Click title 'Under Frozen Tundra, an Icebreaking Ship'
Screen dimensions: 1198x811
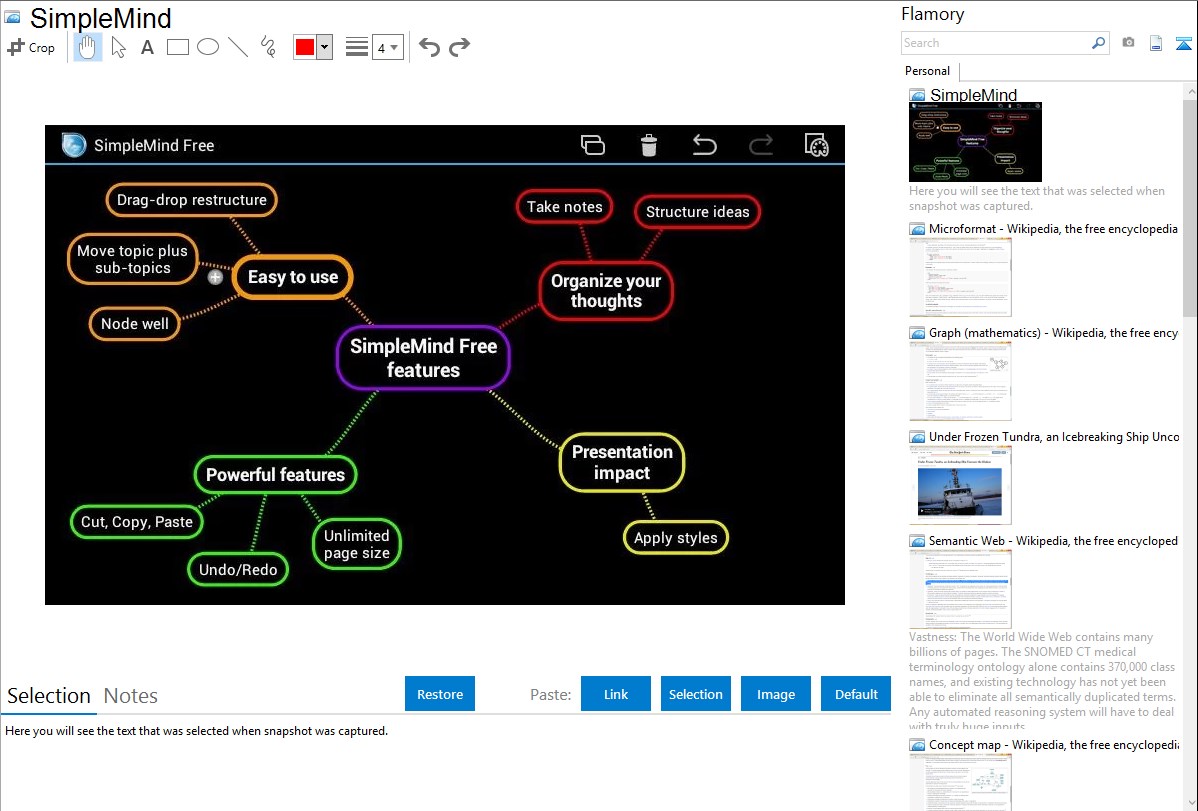pyautogui.click(x=1054, y=436)
